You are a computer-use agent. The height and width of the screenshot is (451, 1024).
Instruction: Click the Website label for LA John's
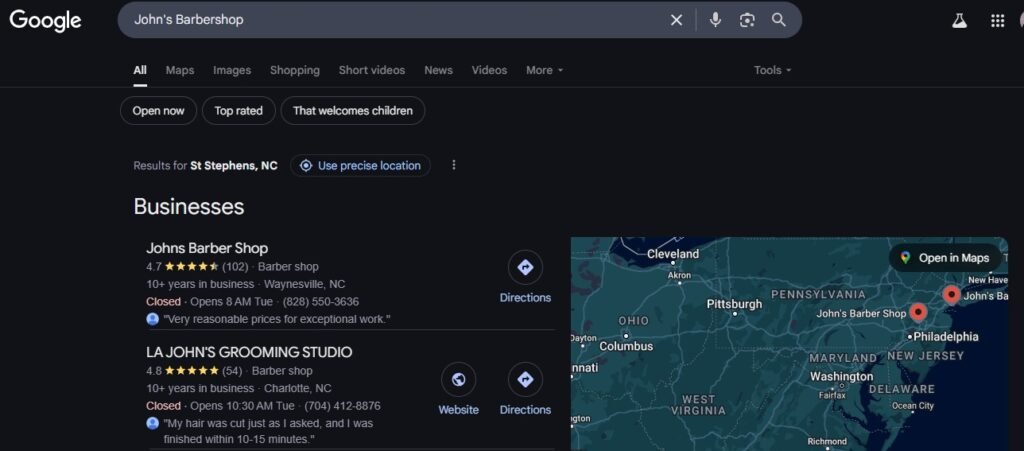coord(458,410)
